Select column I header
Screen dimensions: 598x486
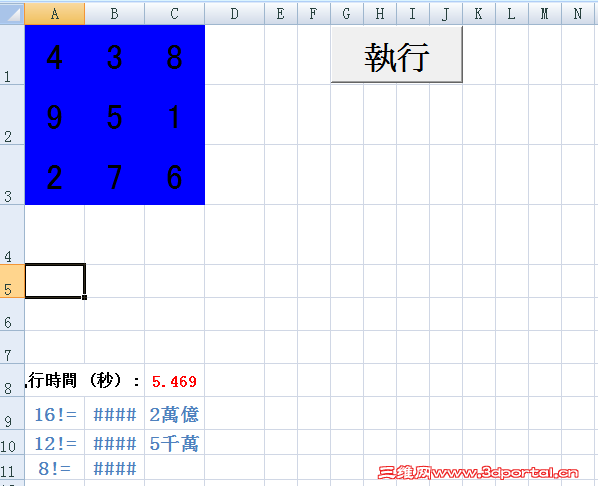coord(413,14)
